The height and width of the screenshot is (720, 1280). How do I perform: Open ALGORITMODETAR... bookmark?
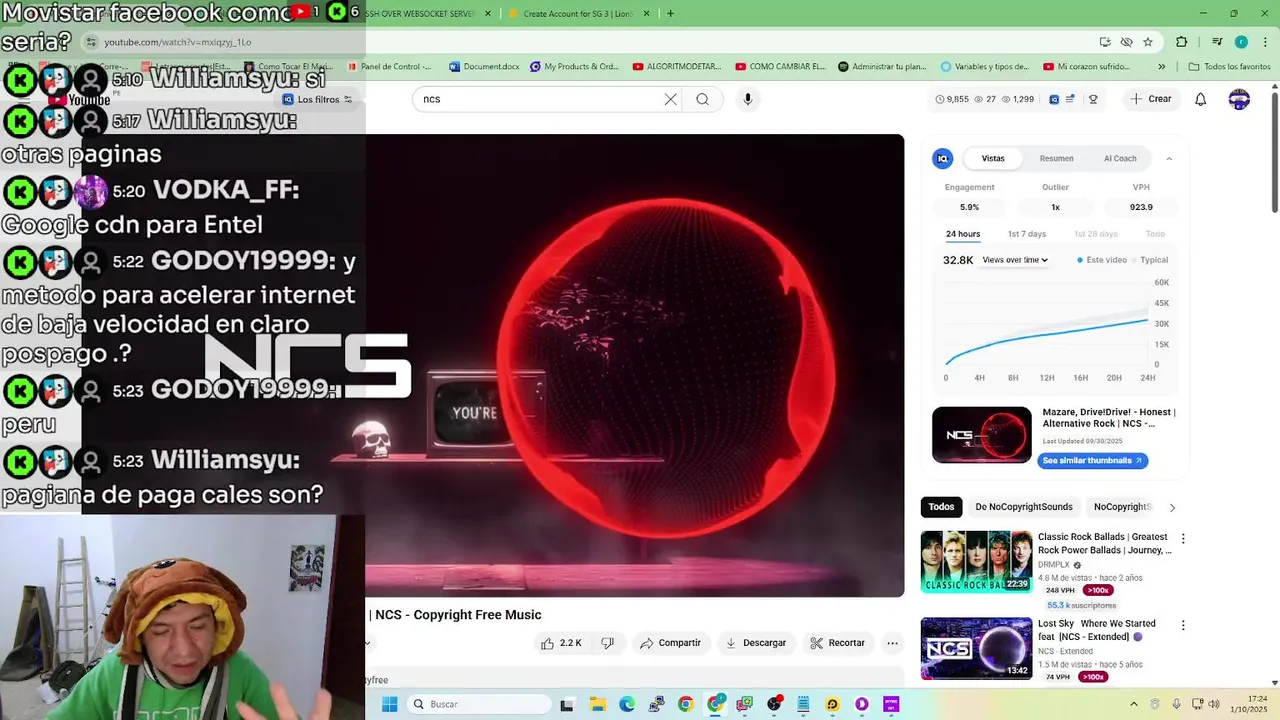(677, 67)
